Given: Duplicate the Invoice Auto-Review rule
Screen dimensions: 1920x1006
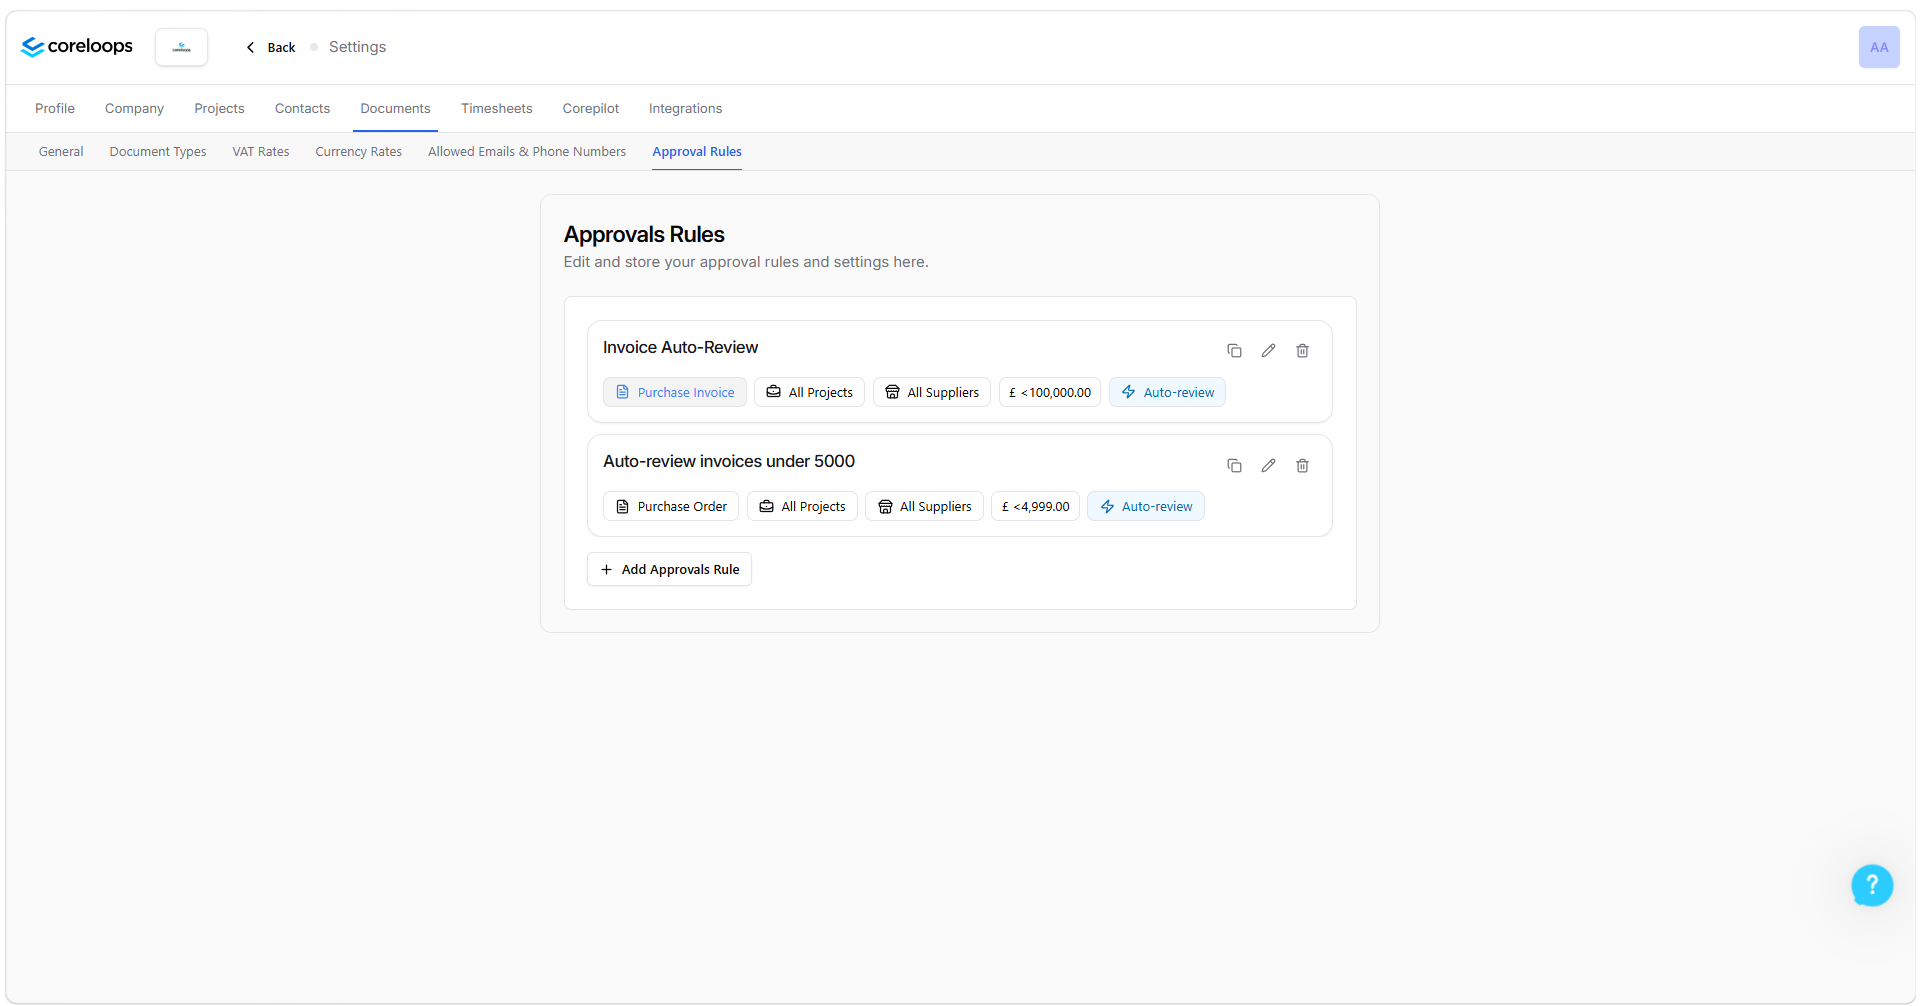Looking at the screenshot, I should tap(1234, 351).
